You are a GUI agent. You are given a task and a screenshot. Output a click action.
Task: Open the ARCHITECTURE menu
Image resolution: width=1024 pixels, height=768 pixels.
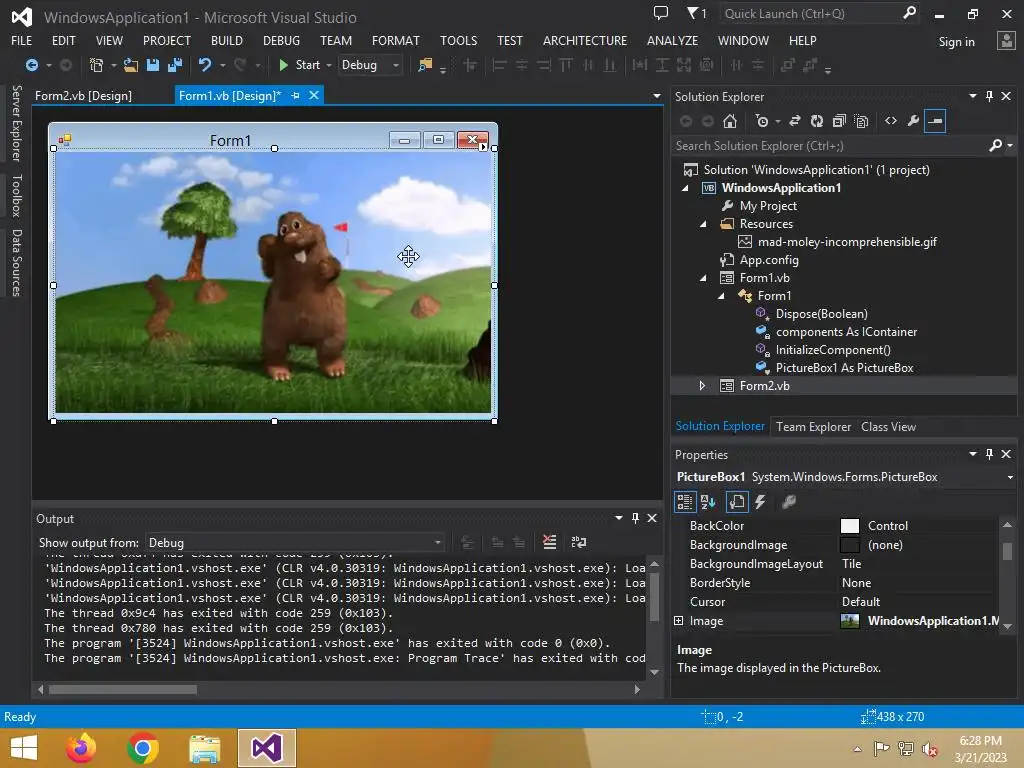(584, 40)
